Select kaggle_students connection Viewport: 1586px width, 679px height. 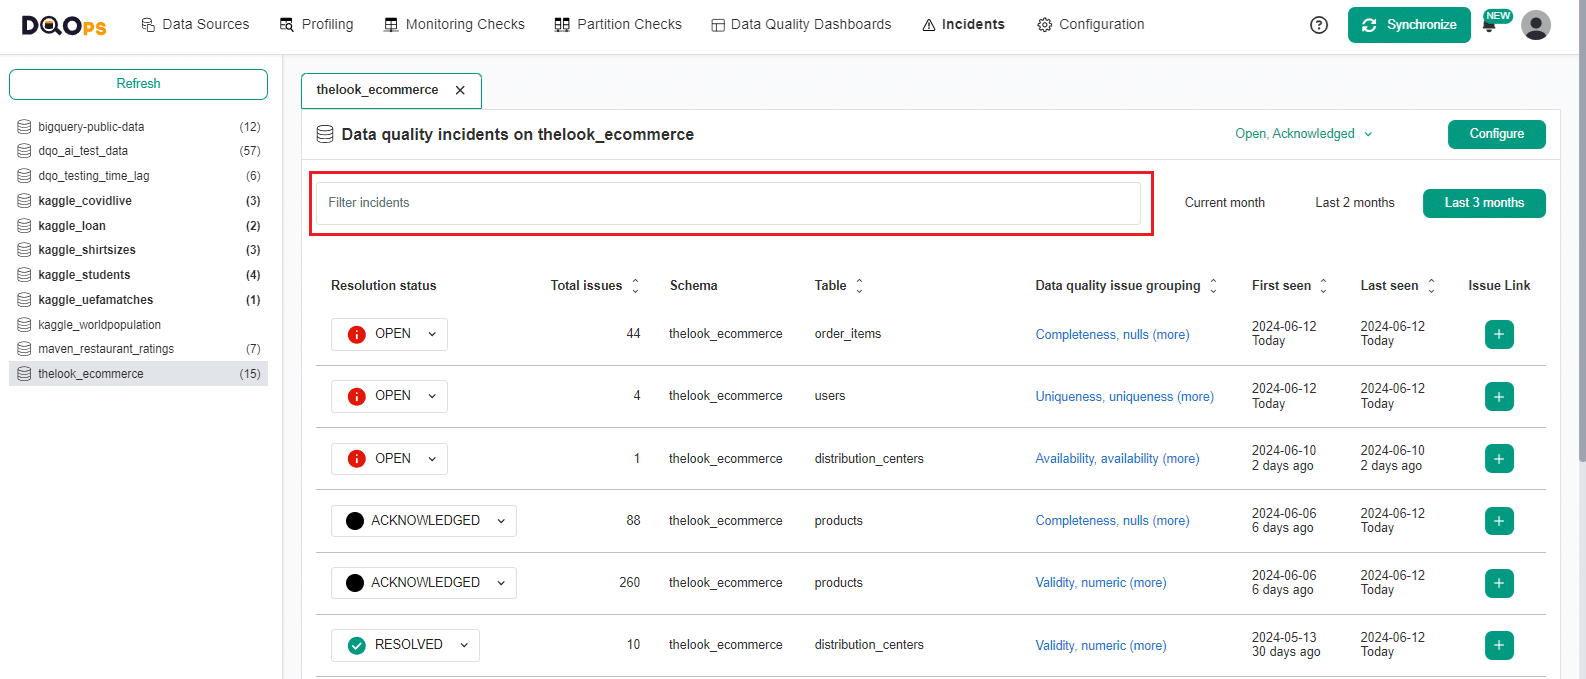138,275
